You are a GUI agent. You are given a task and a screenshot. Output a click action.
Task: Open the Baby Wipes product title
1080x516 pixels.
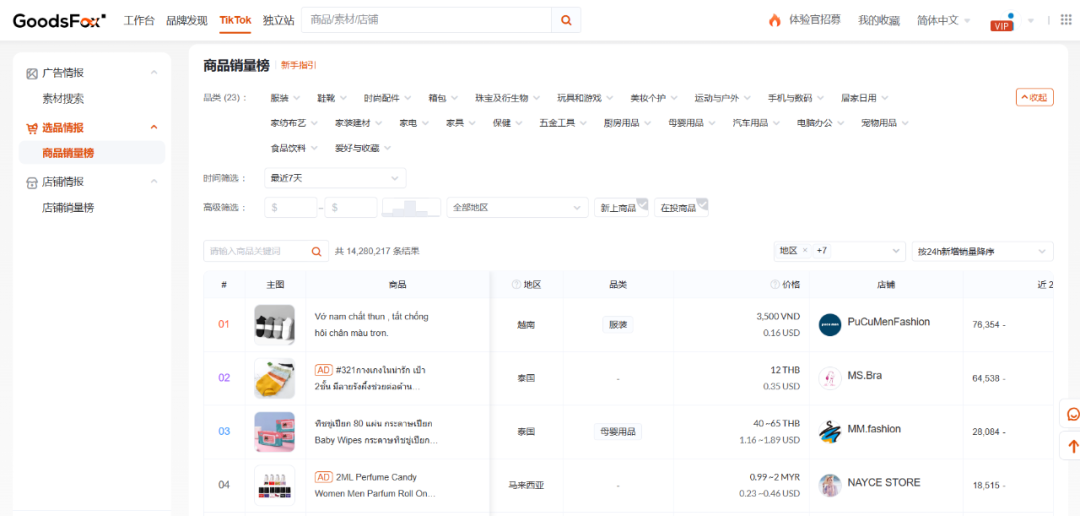376,431
